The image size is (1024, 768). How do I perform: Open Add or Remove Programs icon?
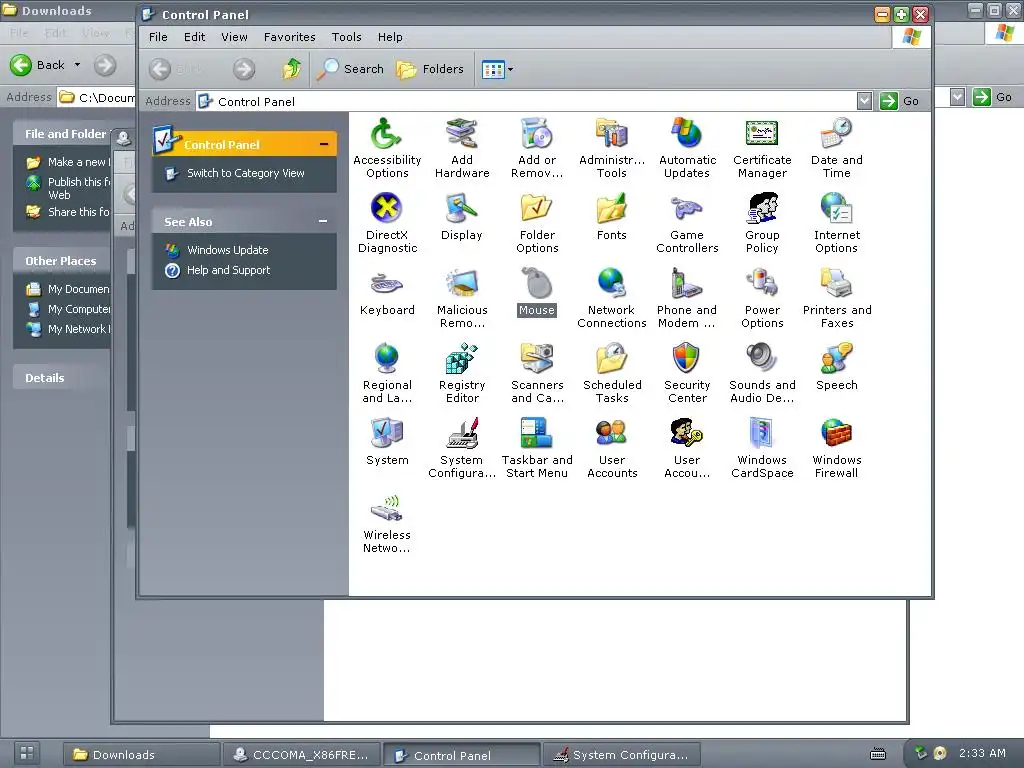tap(537, 148)
